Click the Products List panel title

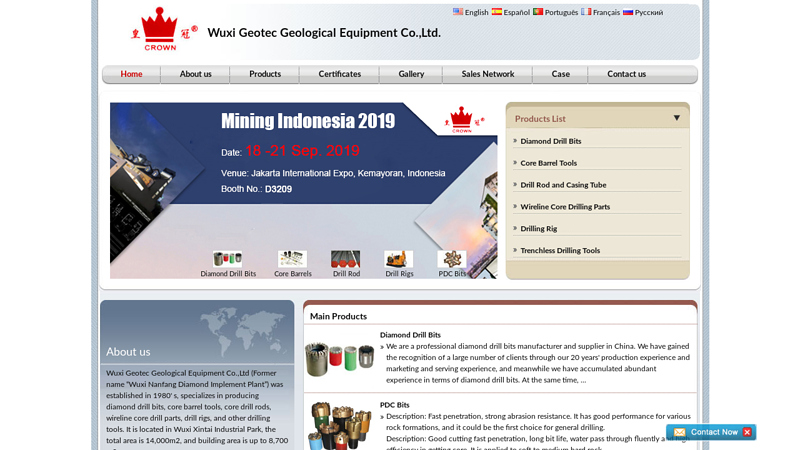(540, 119)
